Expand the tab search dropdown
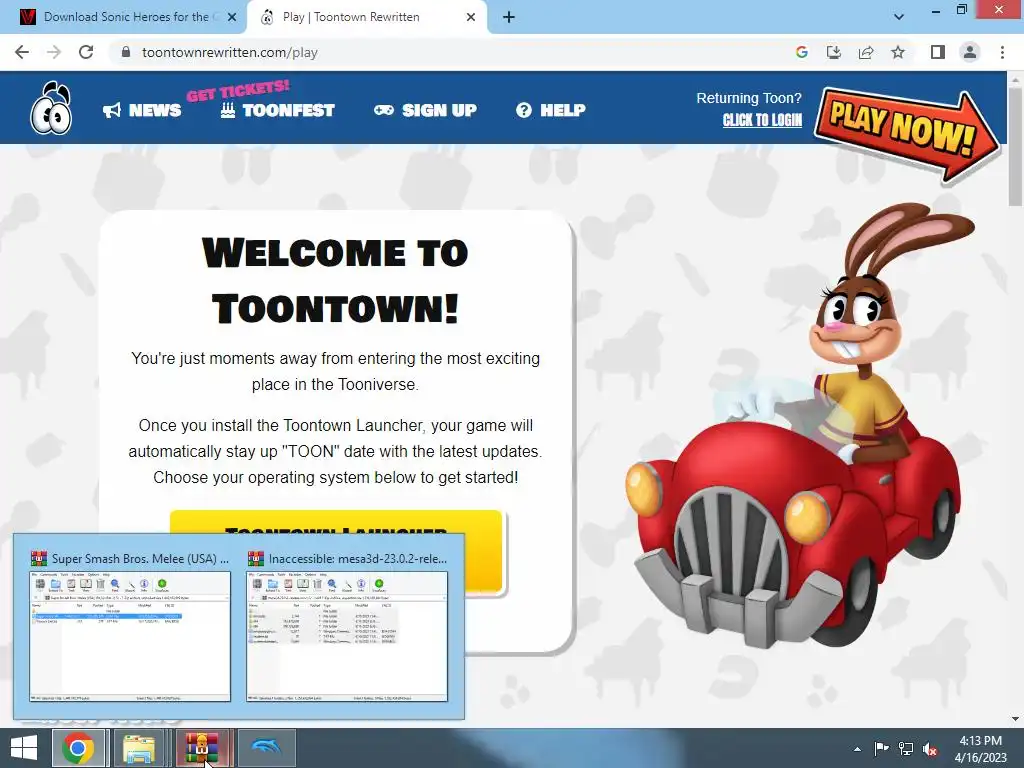This screenshot has width=1024, height=768. click(899, 17)
